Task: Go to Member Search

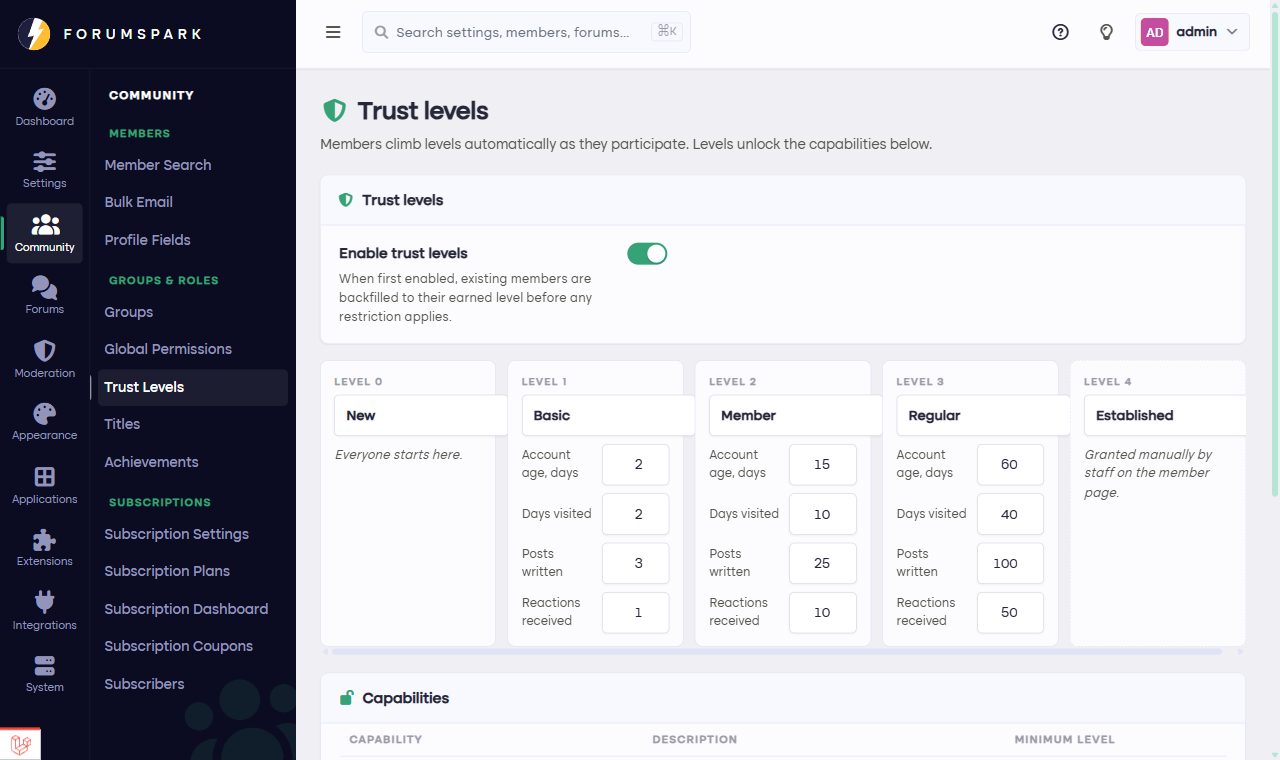Action: [158, 165]
